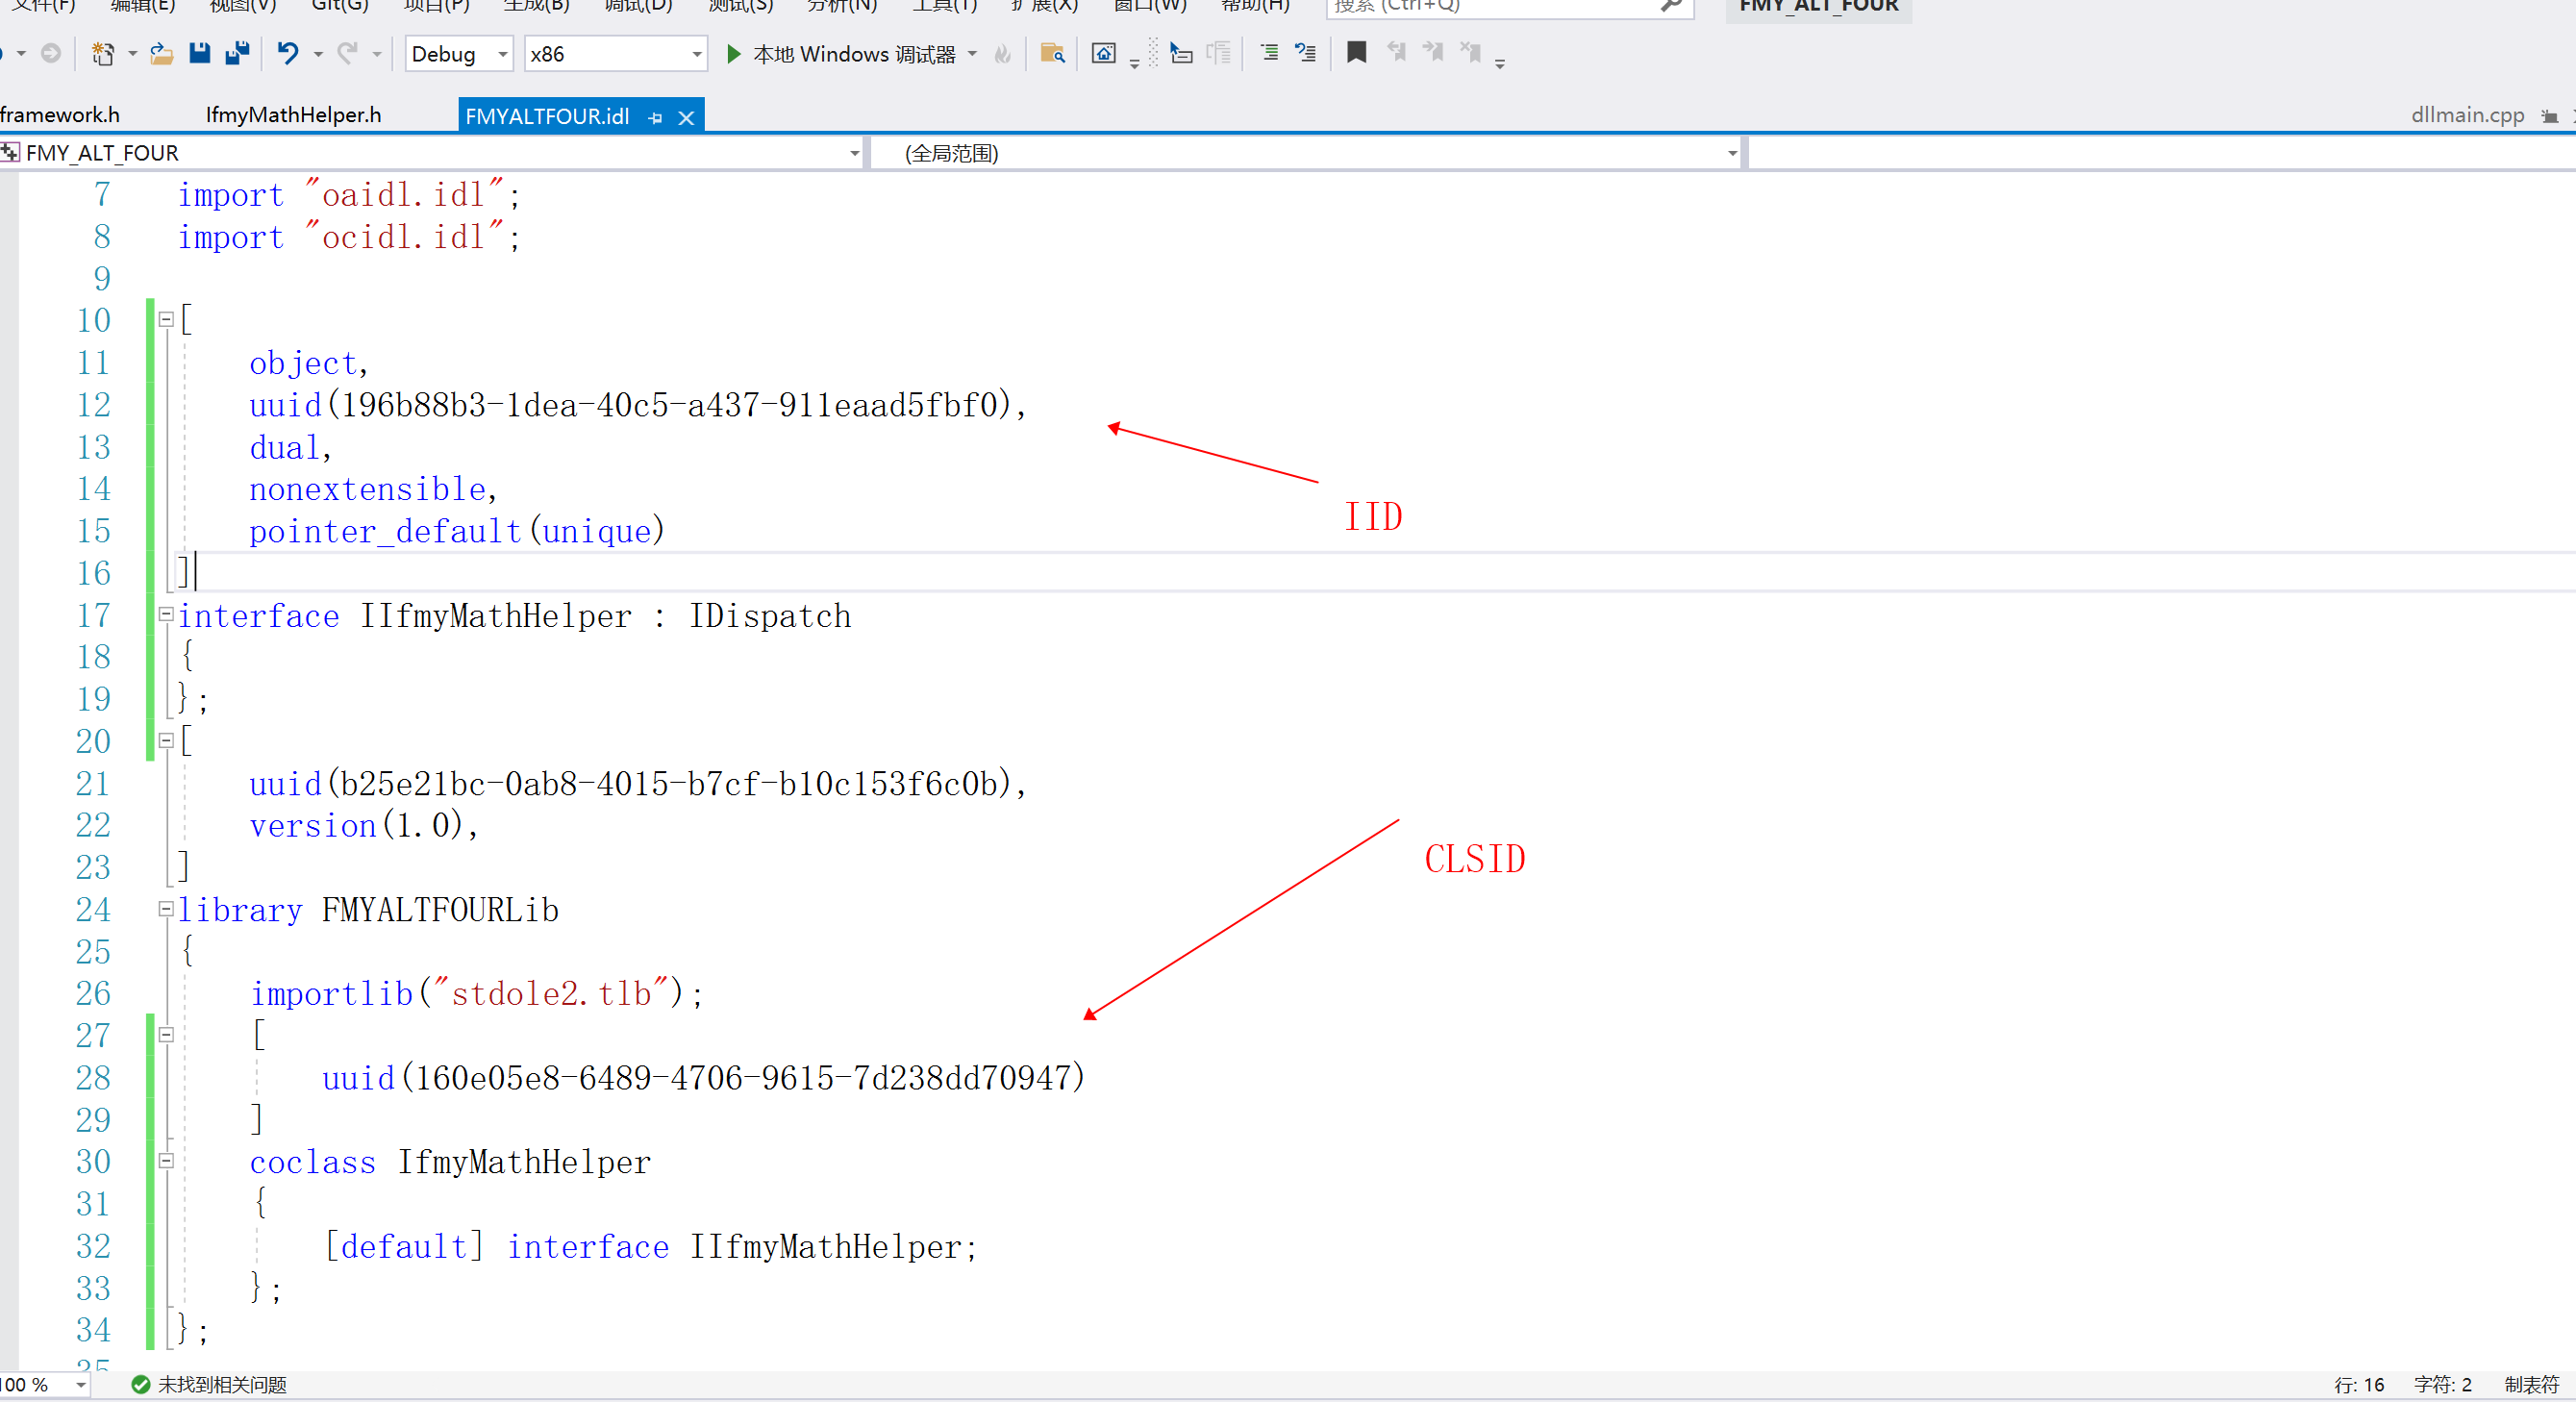The width and height of the screenshot is (2576, 1402).
Task: Click the uuid b25e21bc line
Action: tap(637, 783)
